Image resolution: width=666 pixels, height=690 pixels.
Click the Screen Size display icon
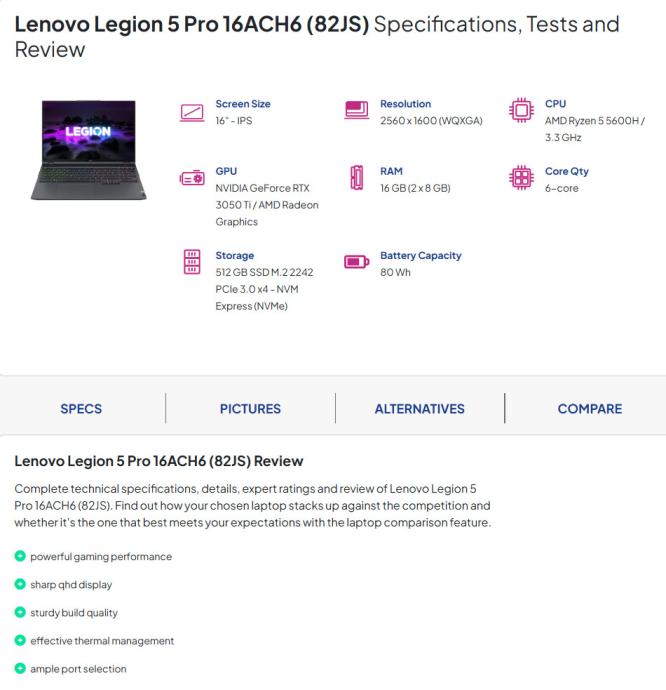point(189,111)
